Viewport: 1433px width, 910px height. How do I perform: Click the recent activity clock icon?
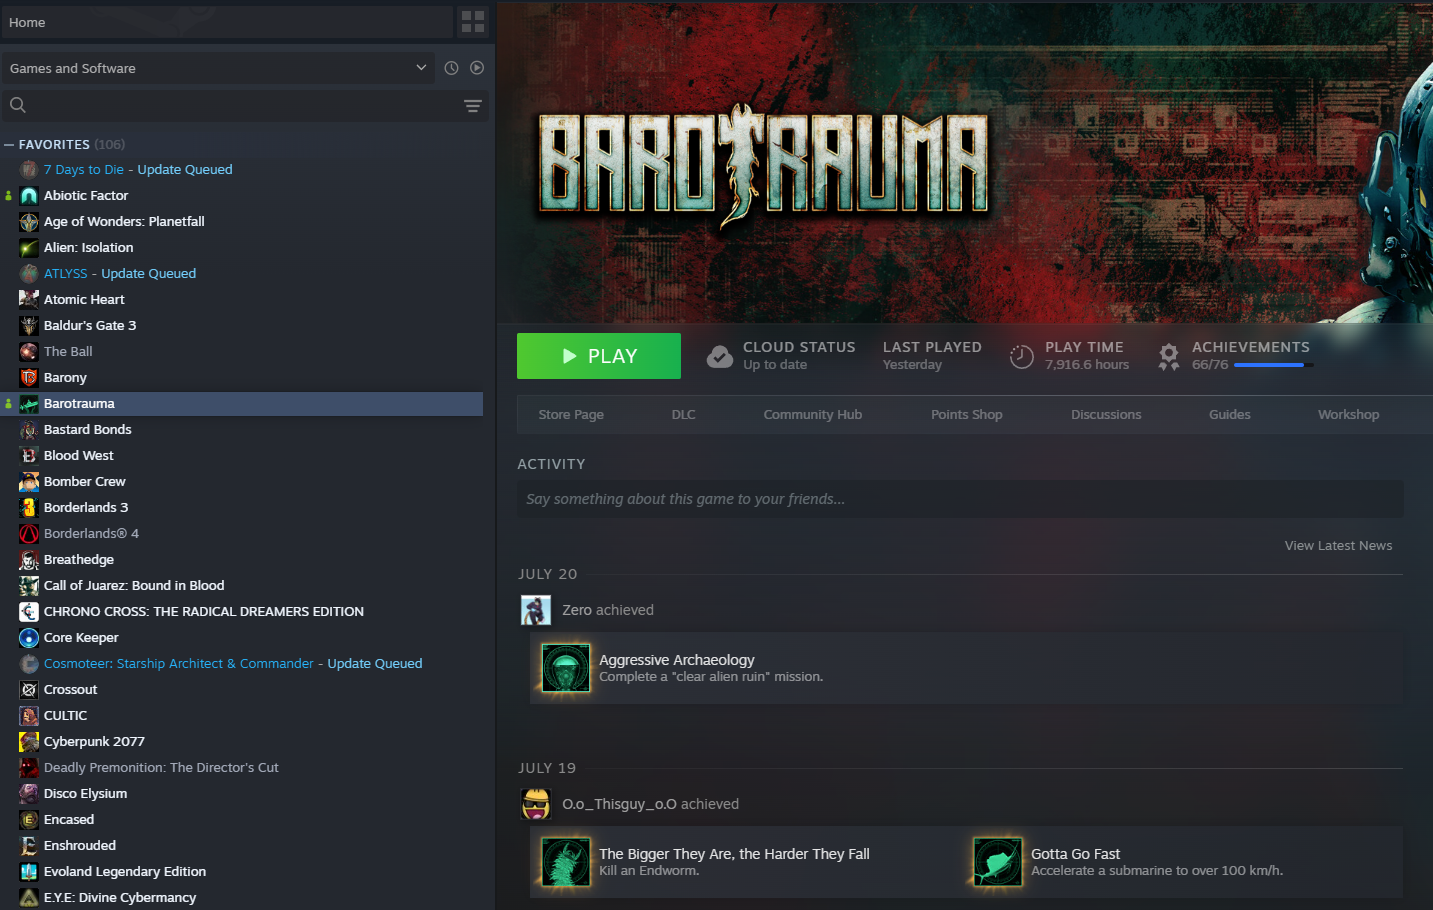pos(451,68)
